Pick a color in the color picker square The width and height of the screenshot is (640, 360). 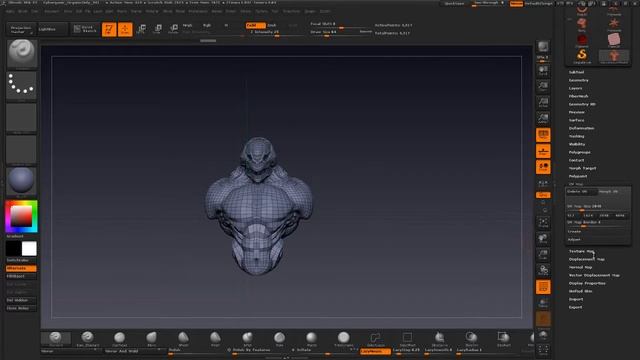pyautogui.click(x=21, y=216)
